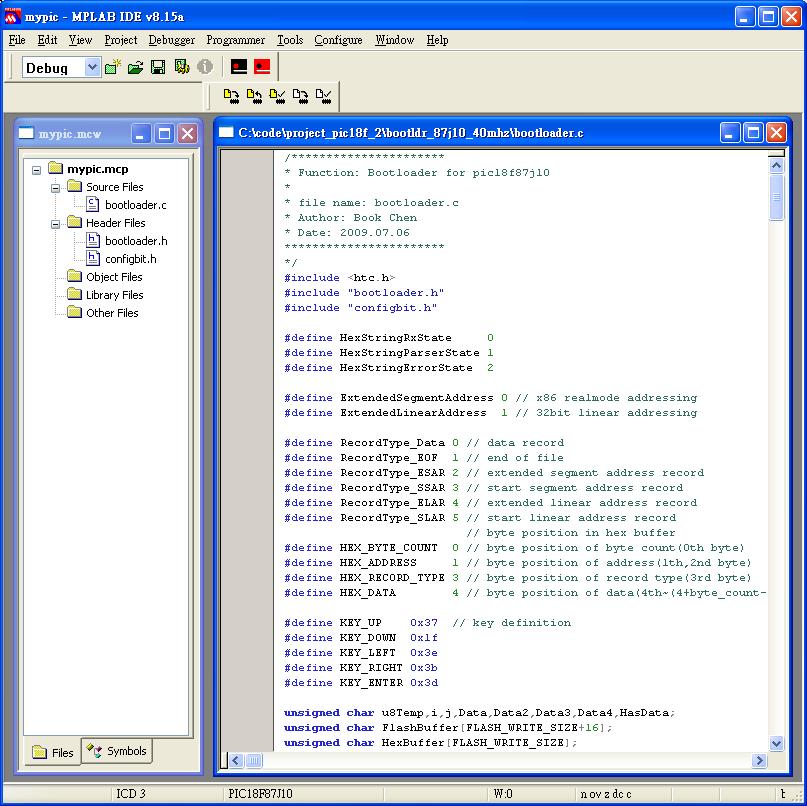Screen dimensions: 807x806
Task: Open the Programmer menu
Action: point(235,40)
